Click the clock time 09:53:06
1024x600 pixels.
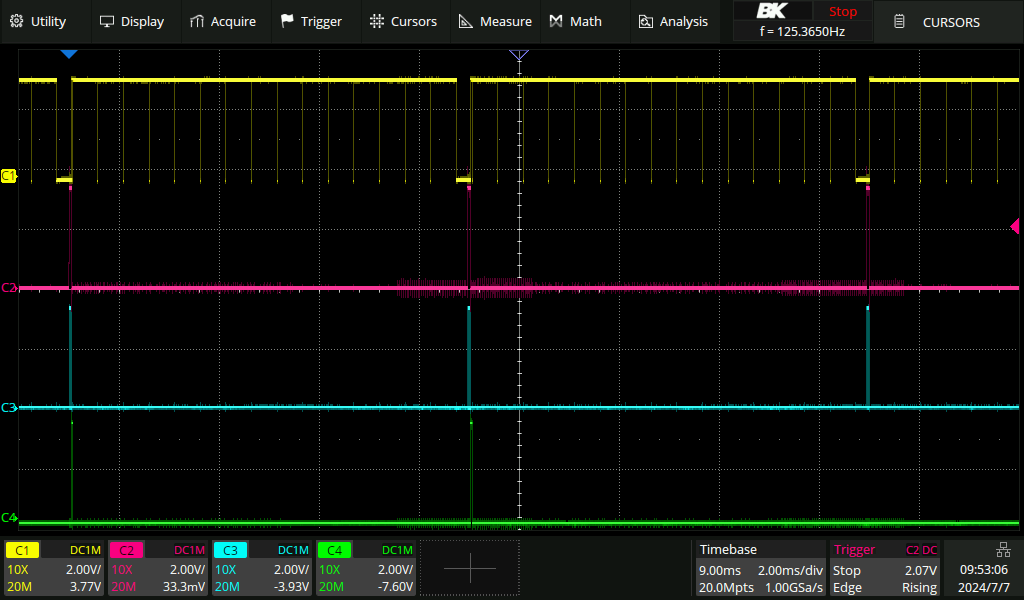984,570
